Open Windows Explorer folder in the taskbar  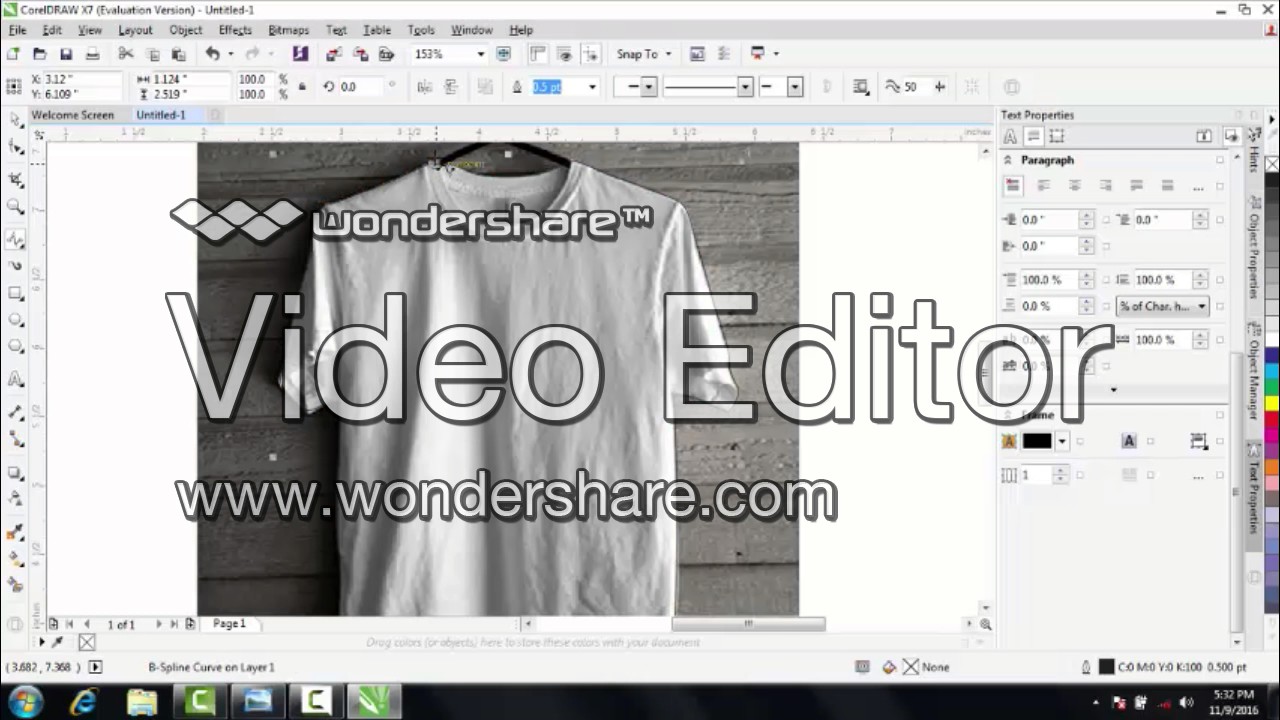click(142, 701)
